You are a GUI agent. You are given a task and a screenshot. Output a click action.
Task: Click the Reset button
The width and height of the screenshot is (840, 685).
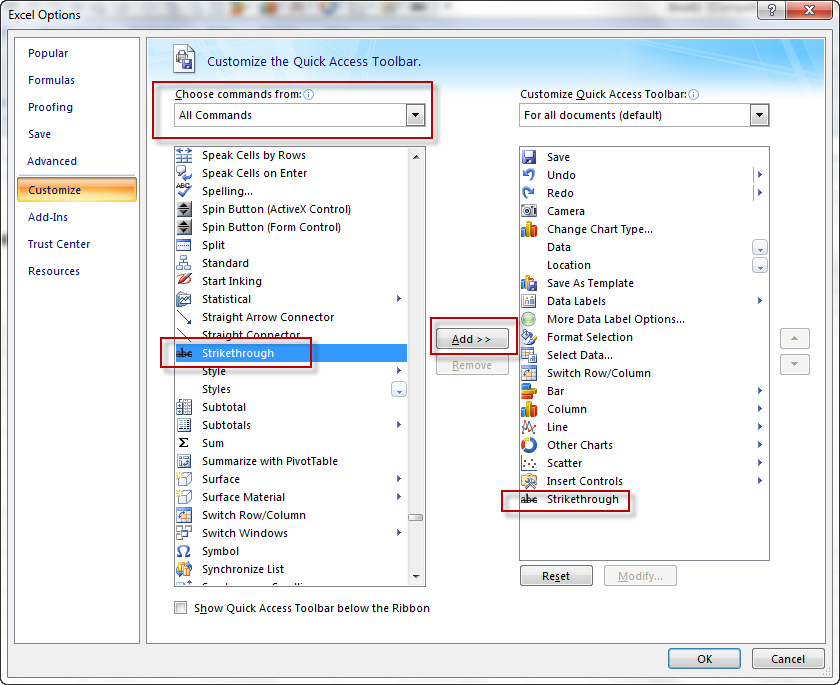[x=556, y=576]
